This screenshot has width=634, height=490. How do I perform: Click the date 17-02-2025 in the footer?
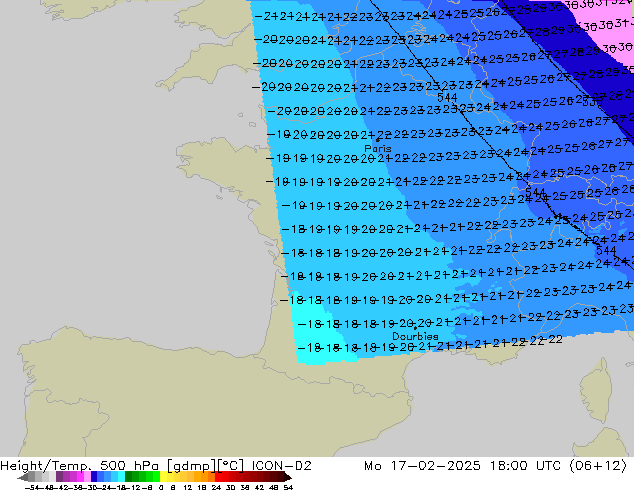point(435,466)
